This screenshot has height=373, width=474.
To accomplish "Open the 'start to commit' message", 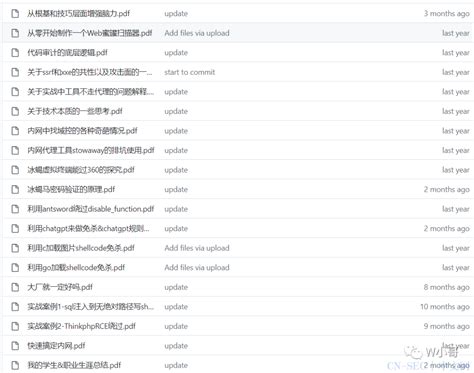I will 190,72.
